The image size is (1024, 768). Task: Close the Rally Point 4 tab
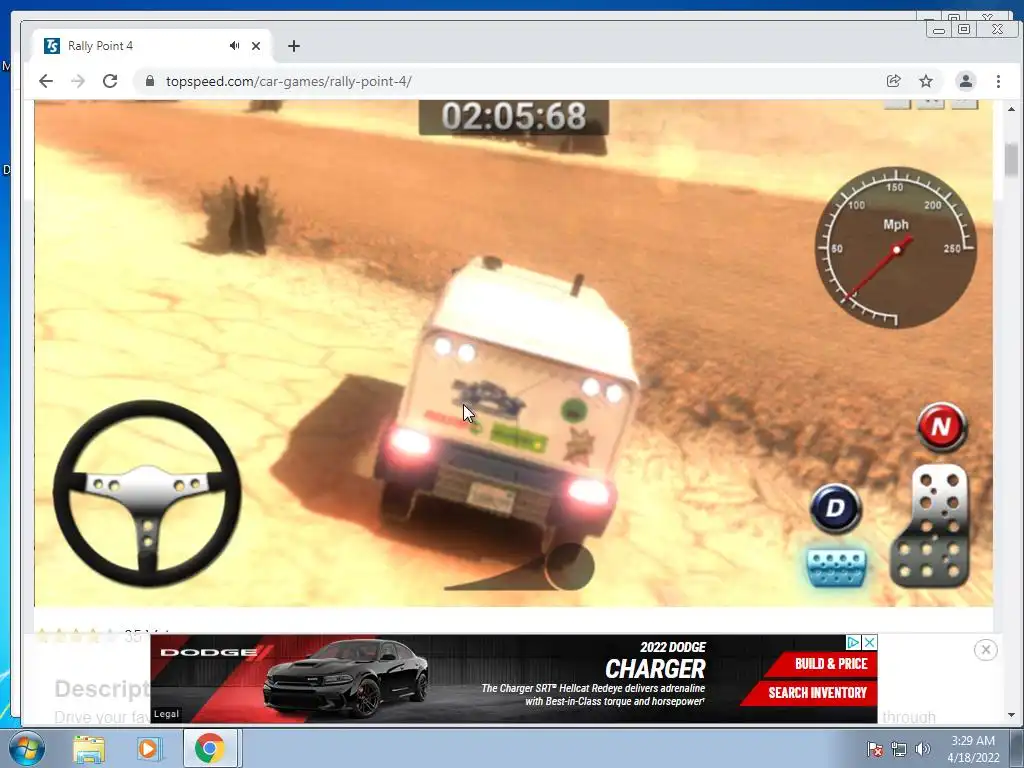tap(256, 46)
